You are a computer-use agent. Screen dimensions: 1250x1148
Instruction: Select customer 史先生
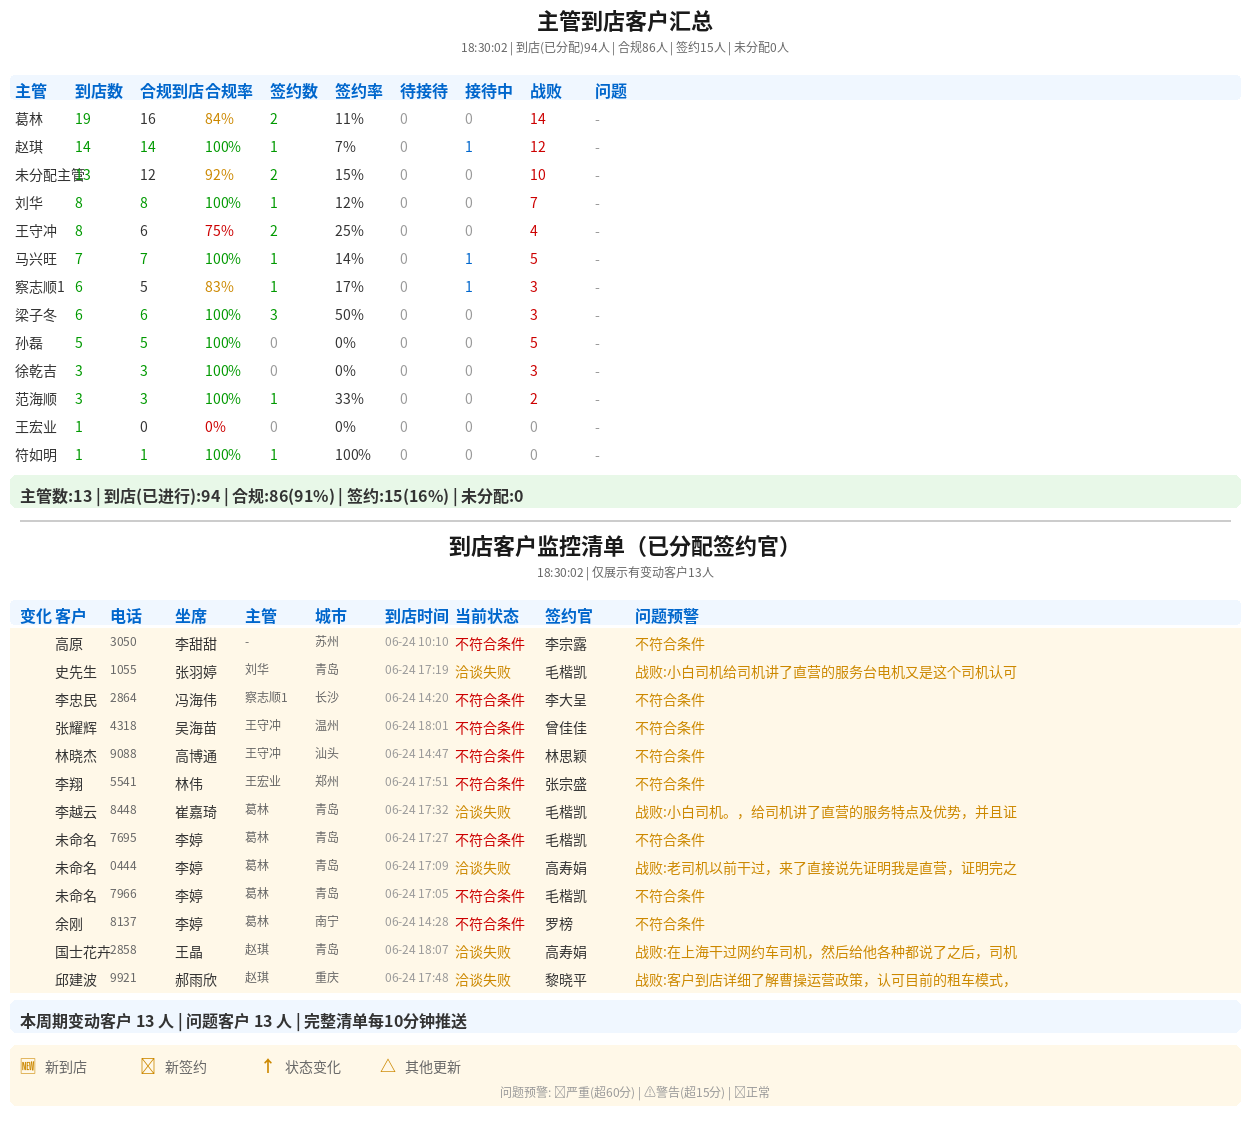[76, 672]
